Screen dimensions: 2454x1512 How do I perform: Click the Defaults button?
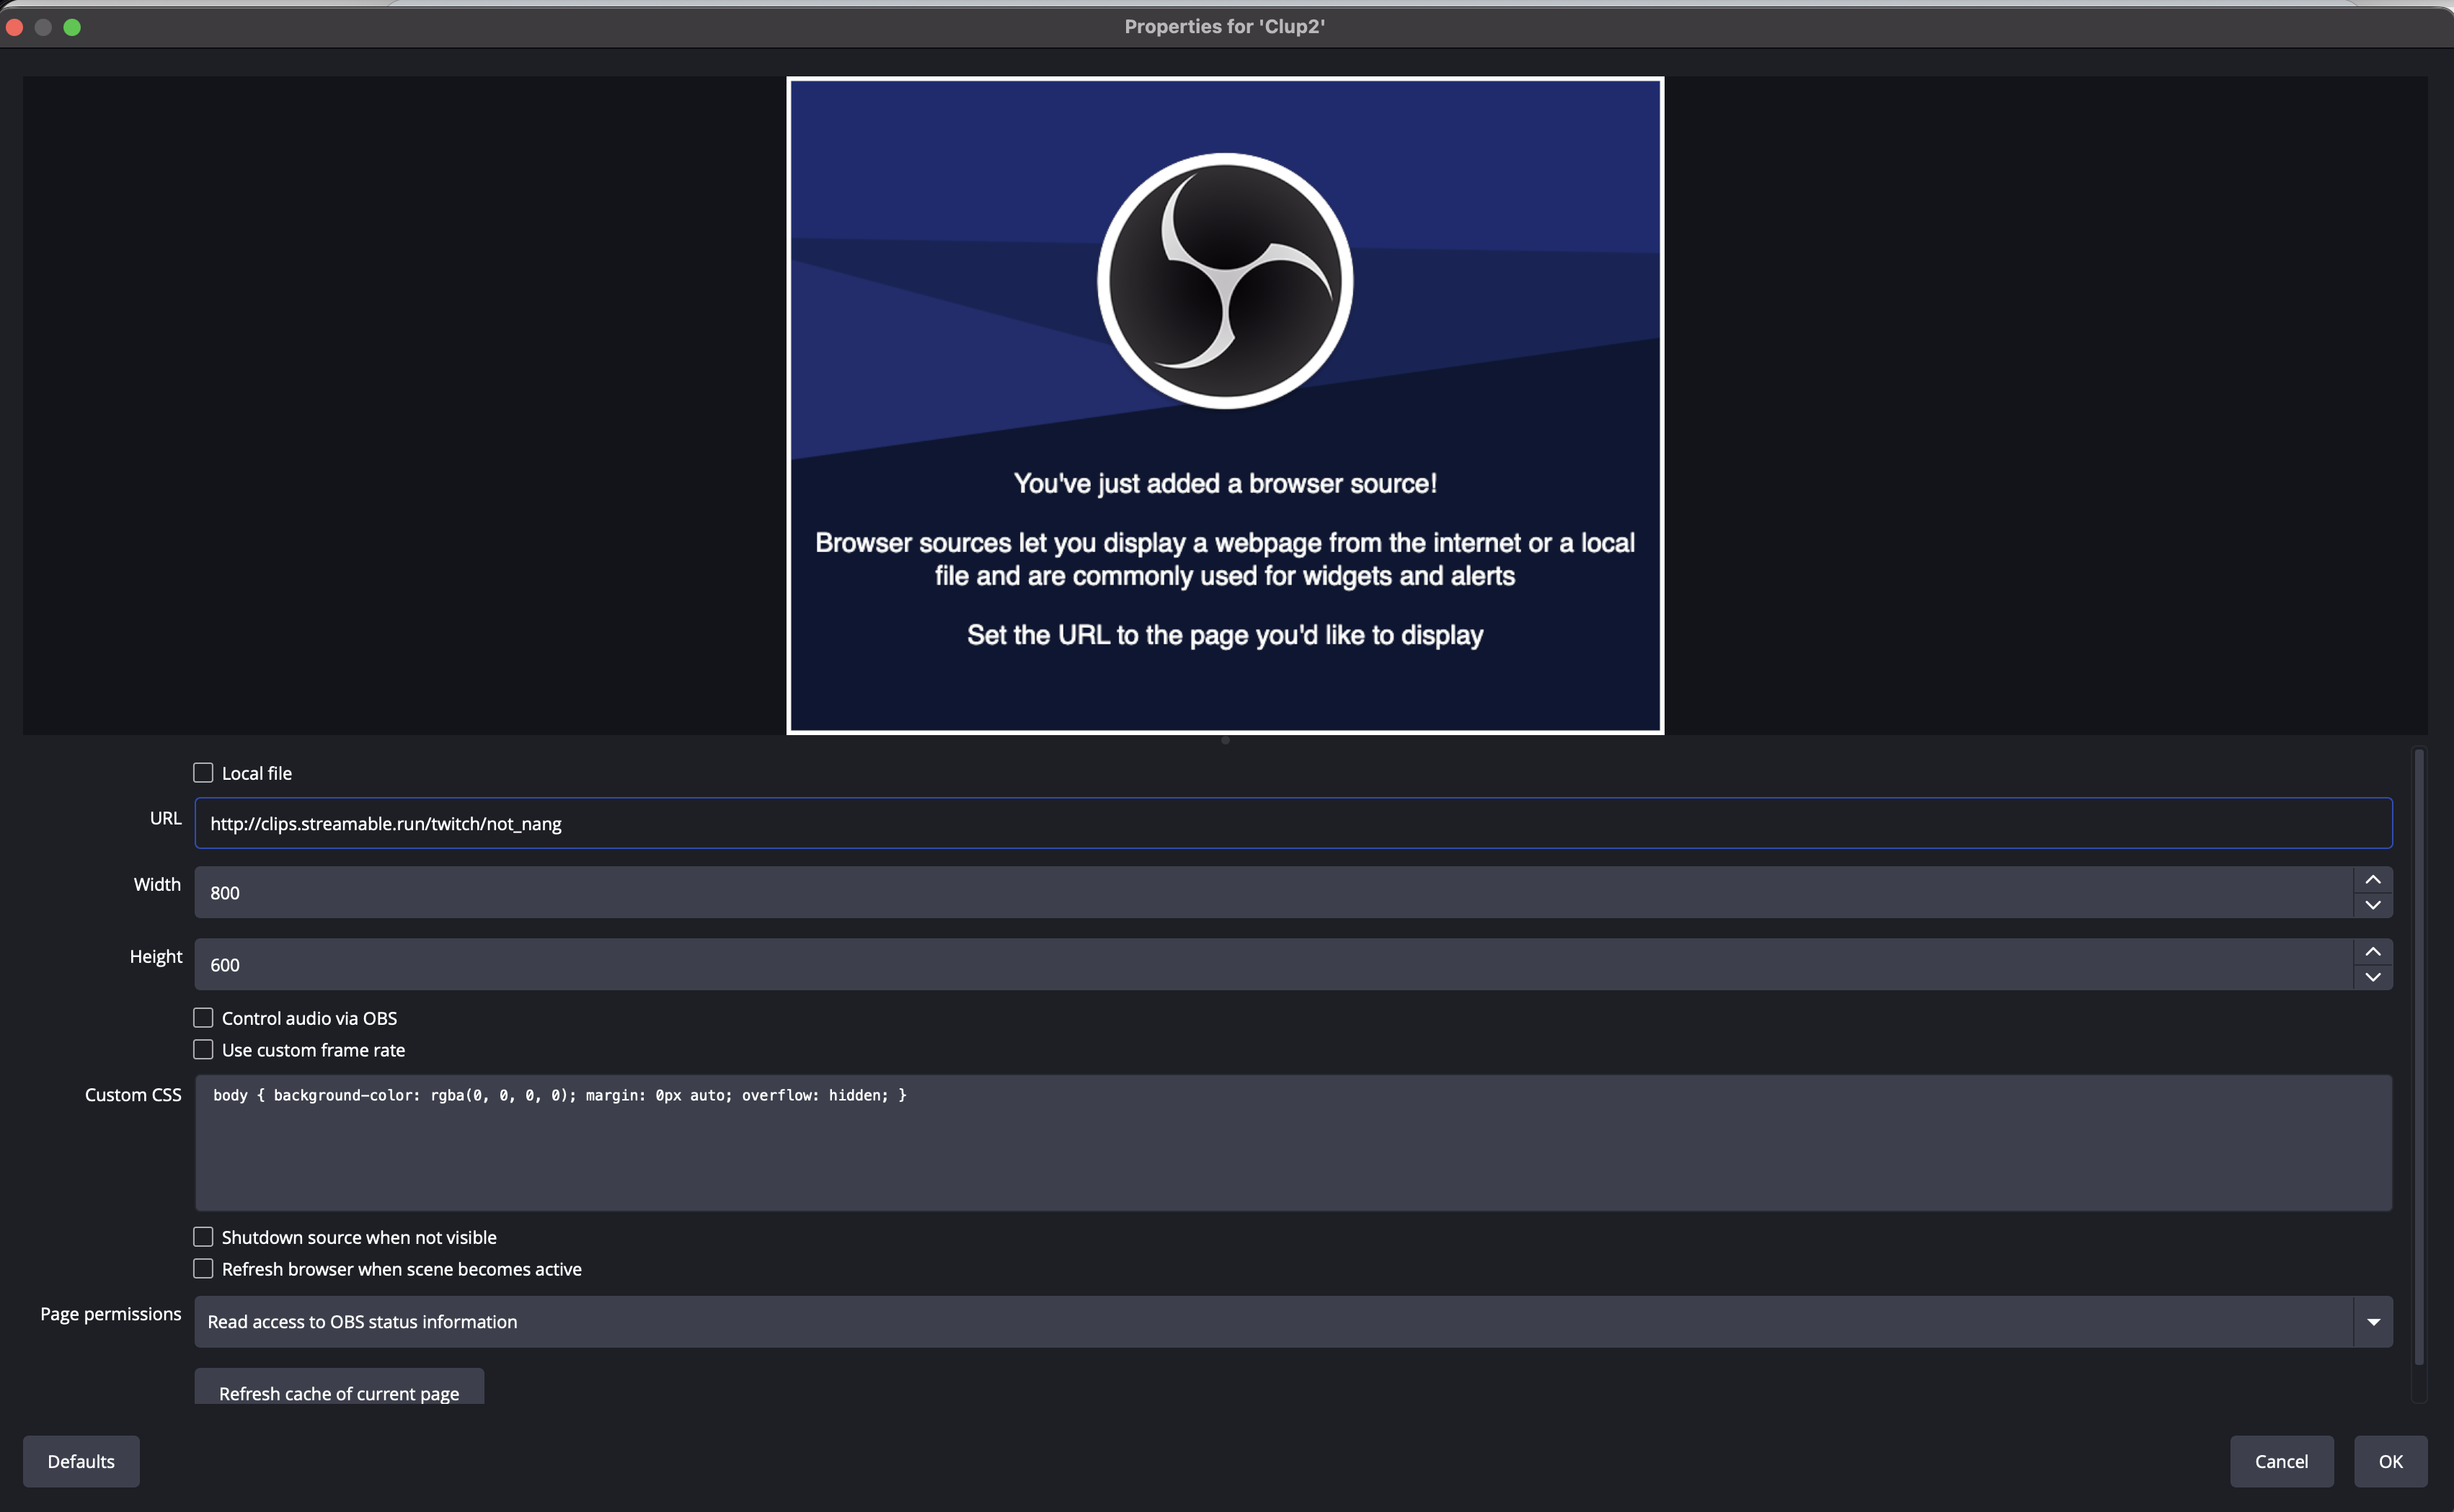(x=81, y=1461)
